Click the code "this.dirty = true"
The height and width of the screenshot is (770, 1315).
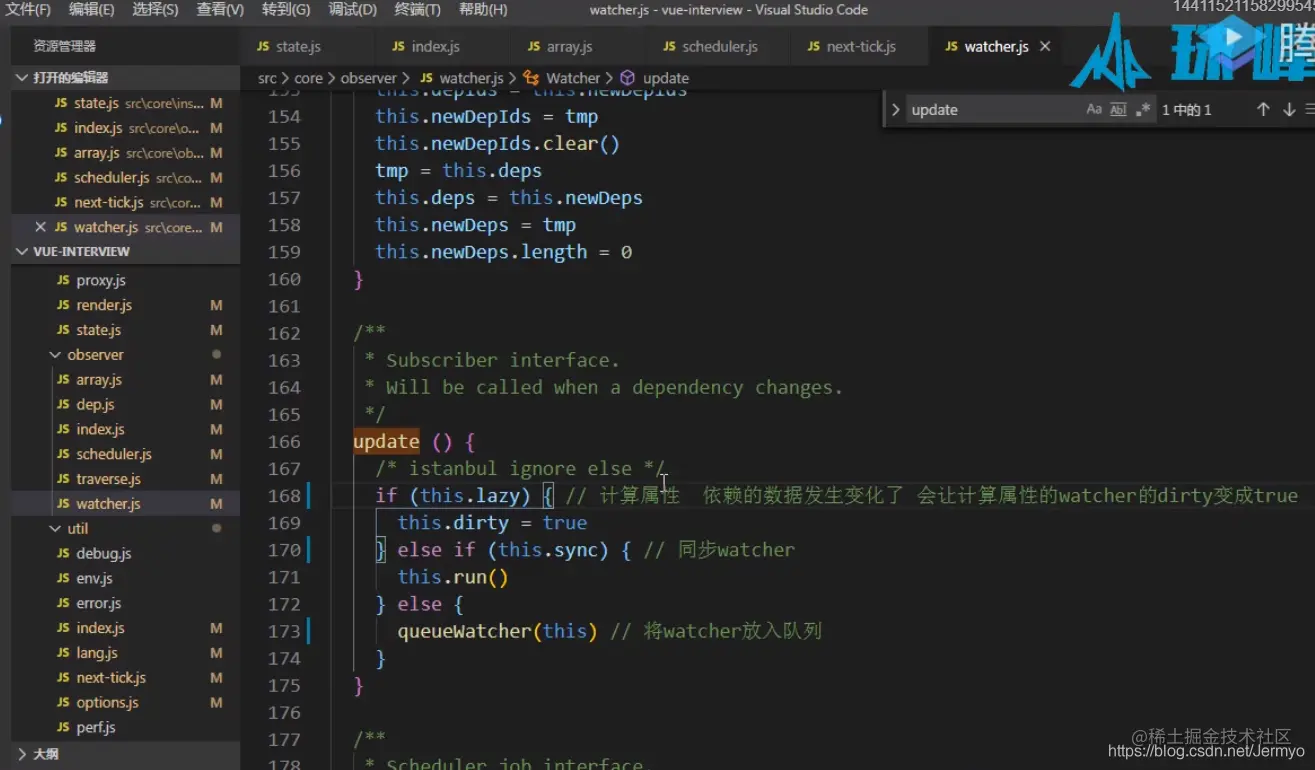point(492,523)
